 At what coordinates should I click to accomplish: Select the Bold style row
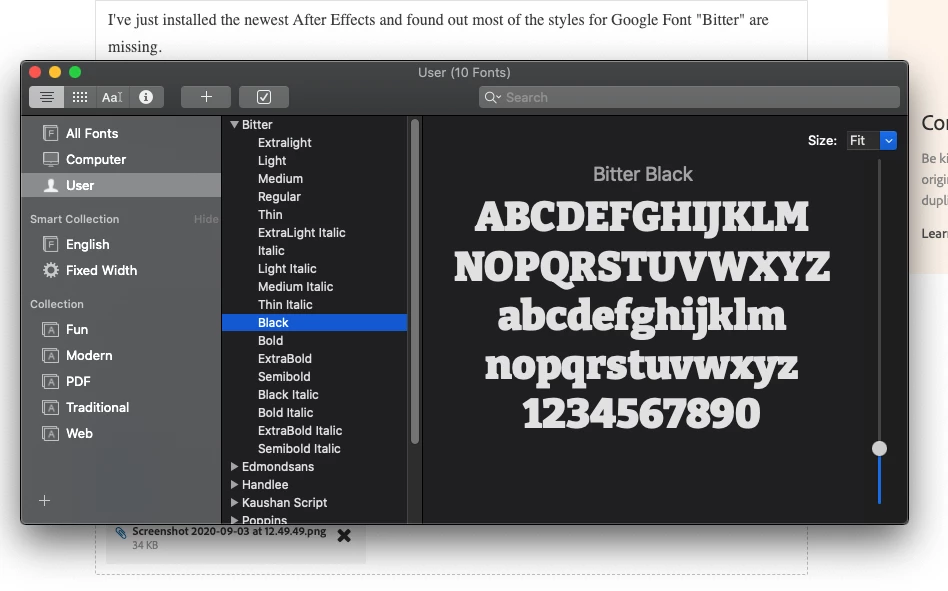tap(314, 341)
